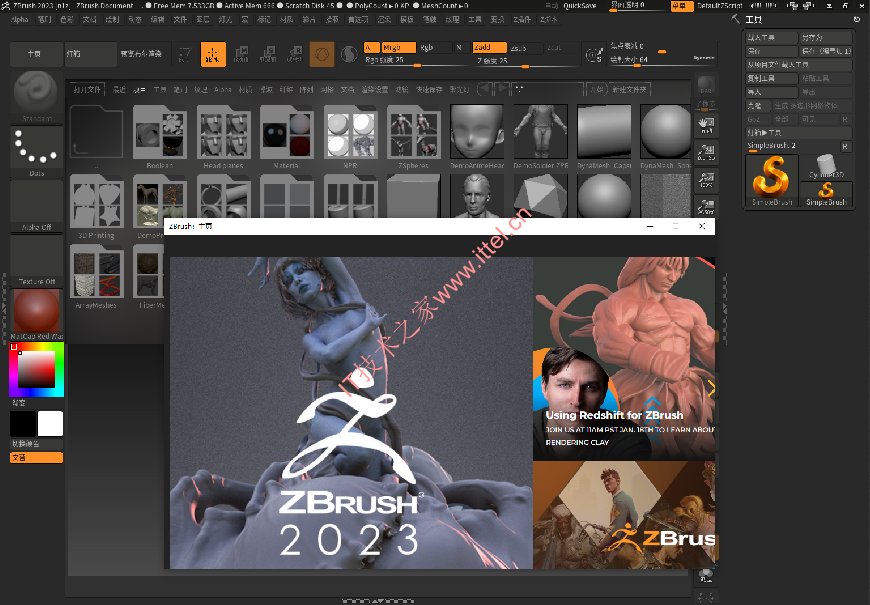Click the AAHalf icon on right shelf
The width and height of the screenshot is (870, 605).
click(706, 206)
